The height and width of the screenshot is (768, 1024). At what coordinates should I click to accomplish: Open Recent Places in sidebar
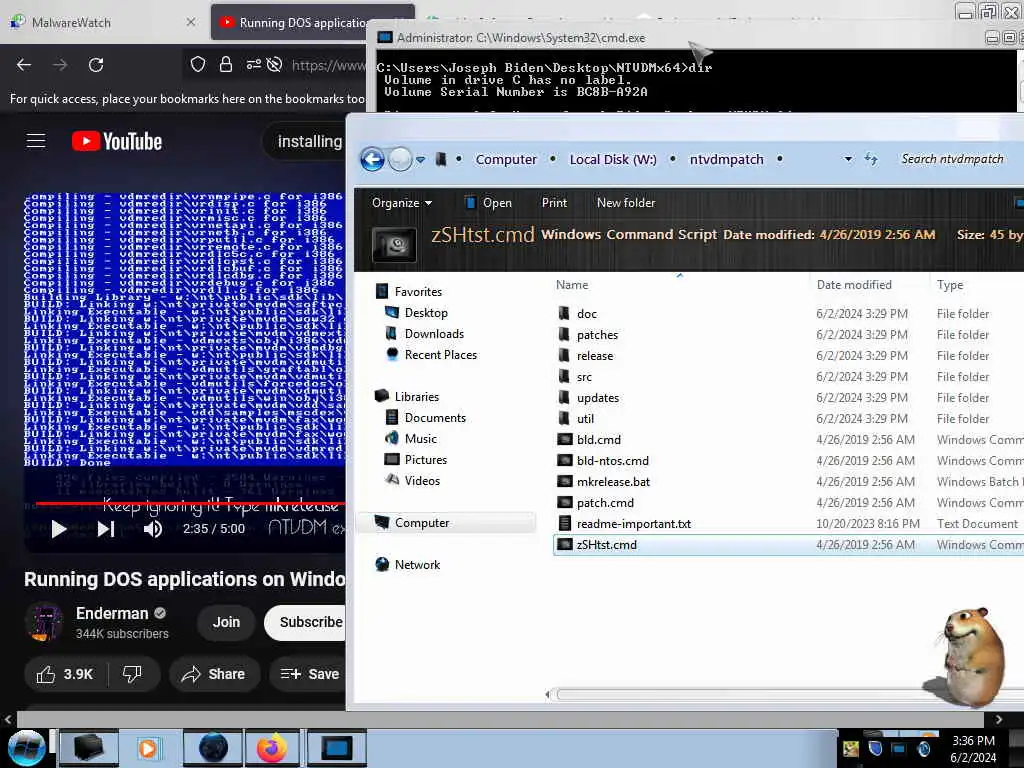440,355
